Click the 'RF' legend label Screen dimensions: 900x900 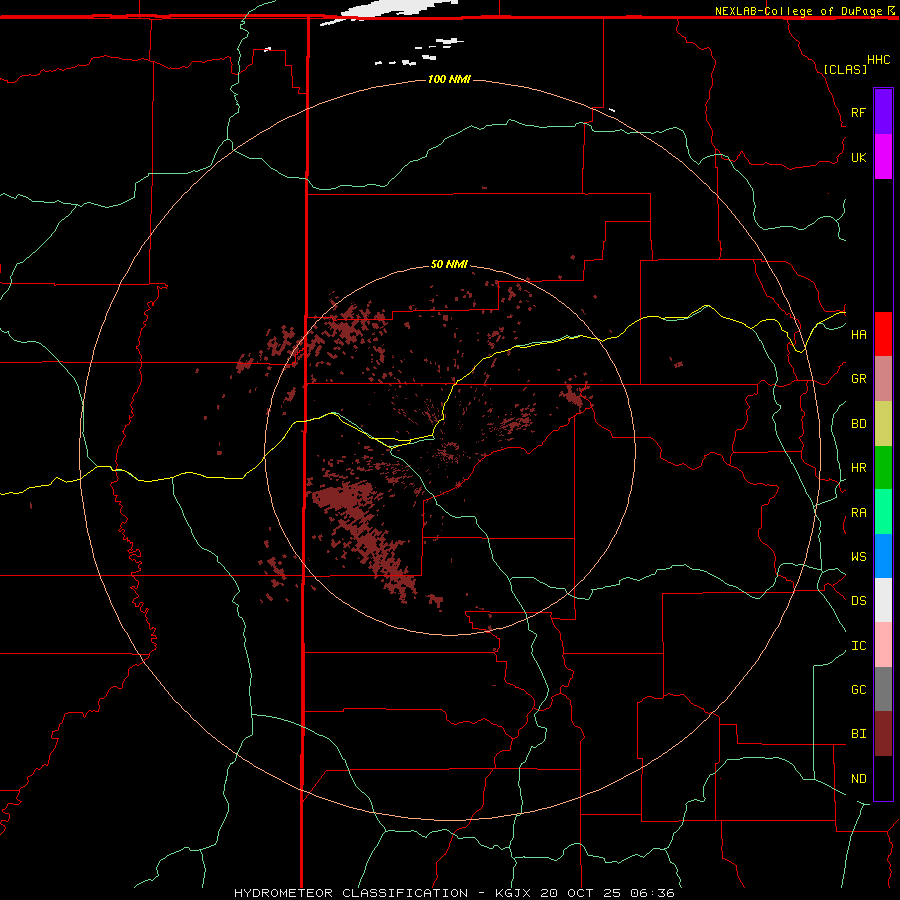pyautogui.click(x=858, y=112)
